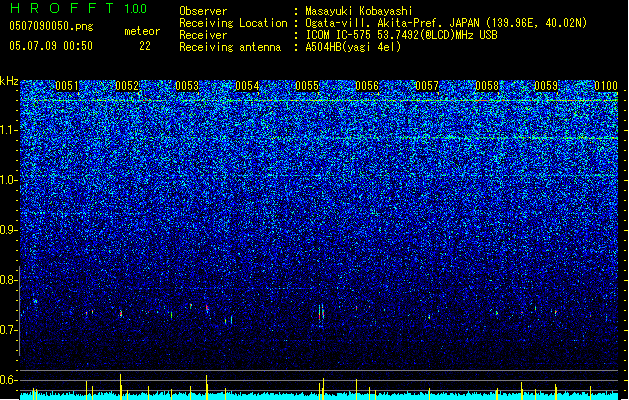629x400 pixels.
Task: Click the 0.7 frequency axis label
Action: click(9, 330)
